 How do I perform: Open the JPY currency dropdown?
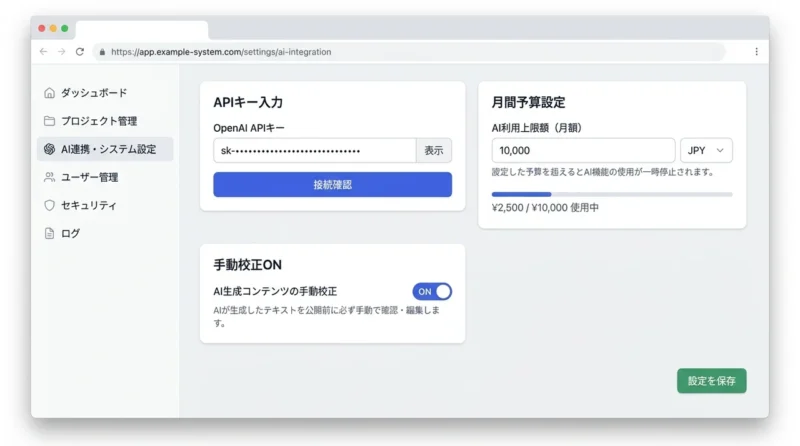click(x=706, y=151)
